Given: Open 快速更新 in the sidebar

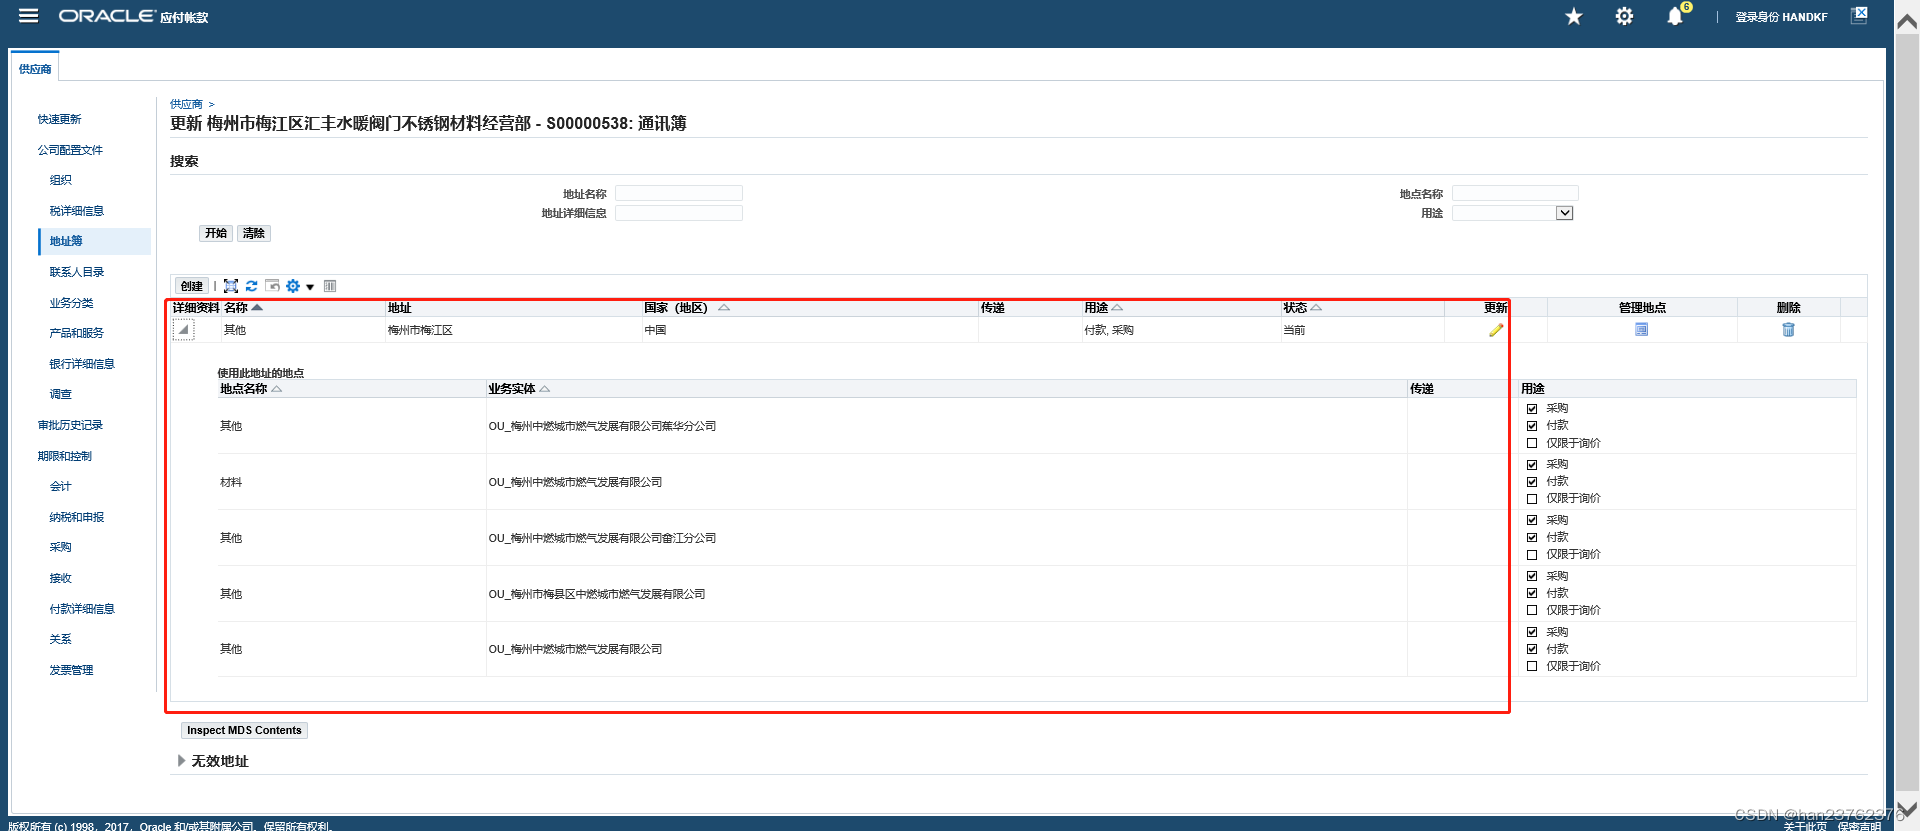Looking at the screenshot, I should point(60,119).
